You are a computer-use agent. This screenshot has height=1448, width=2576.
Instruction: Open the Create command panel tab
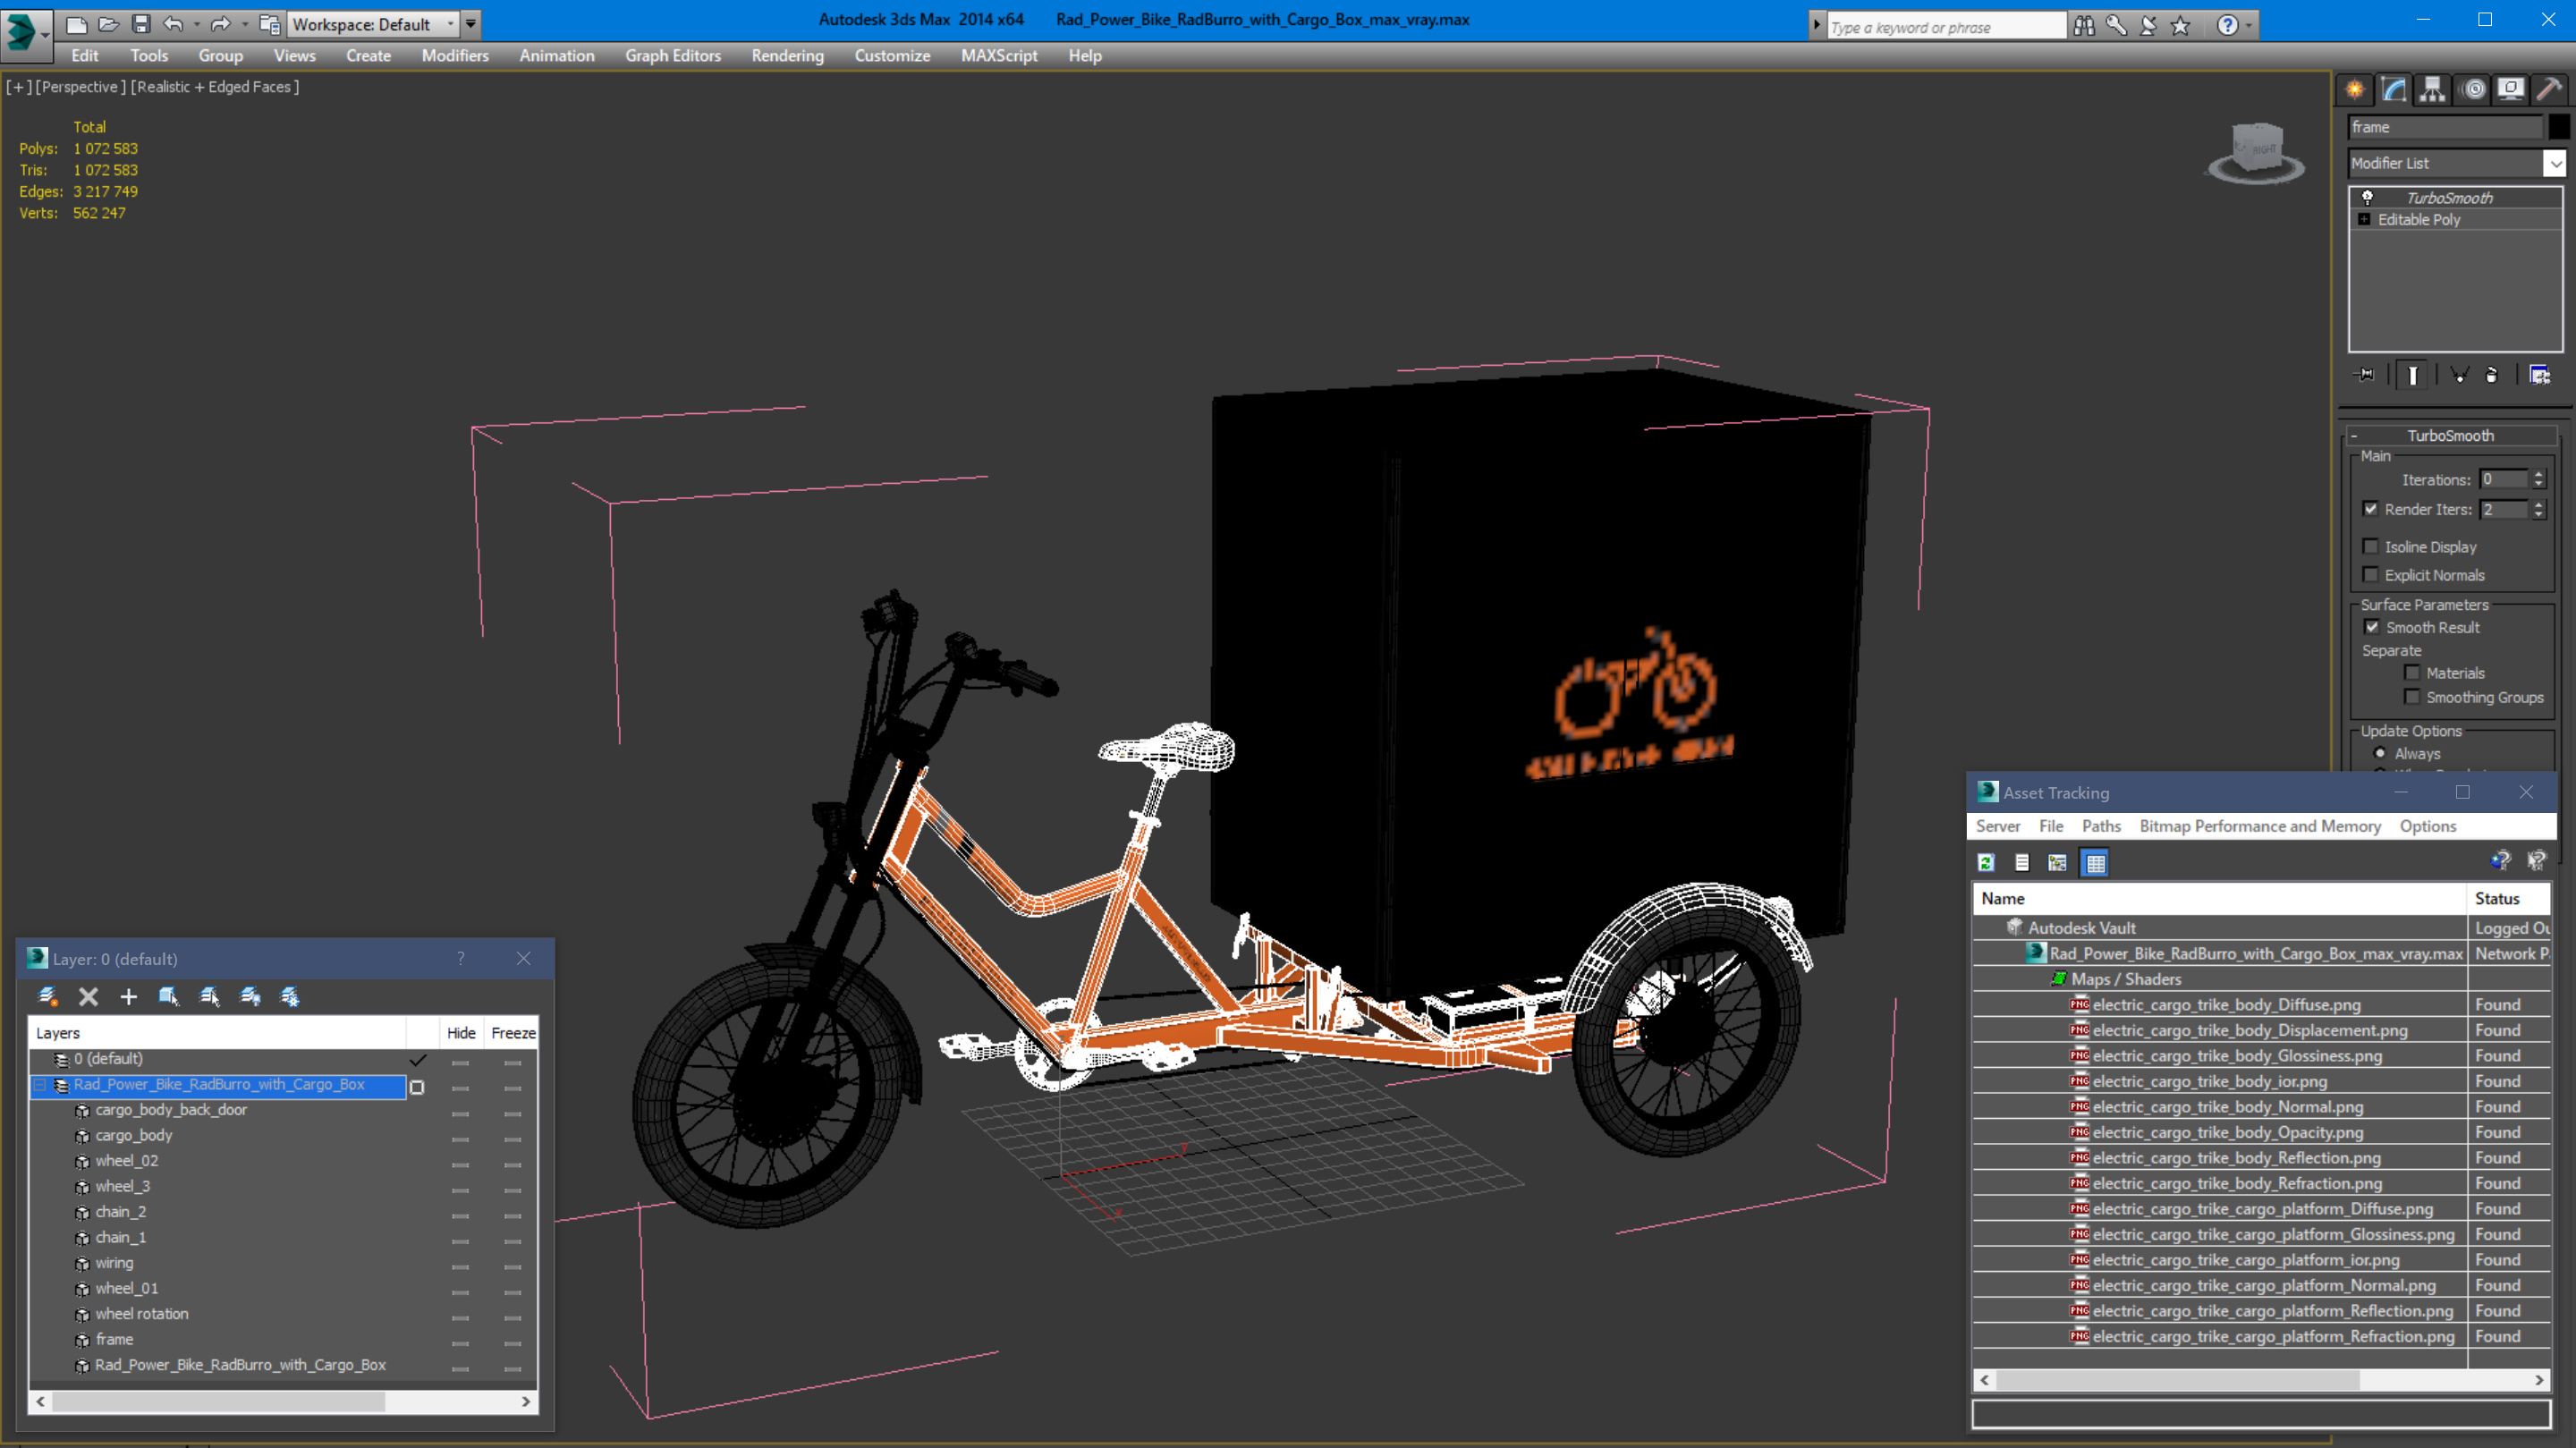coord(2355,90)
